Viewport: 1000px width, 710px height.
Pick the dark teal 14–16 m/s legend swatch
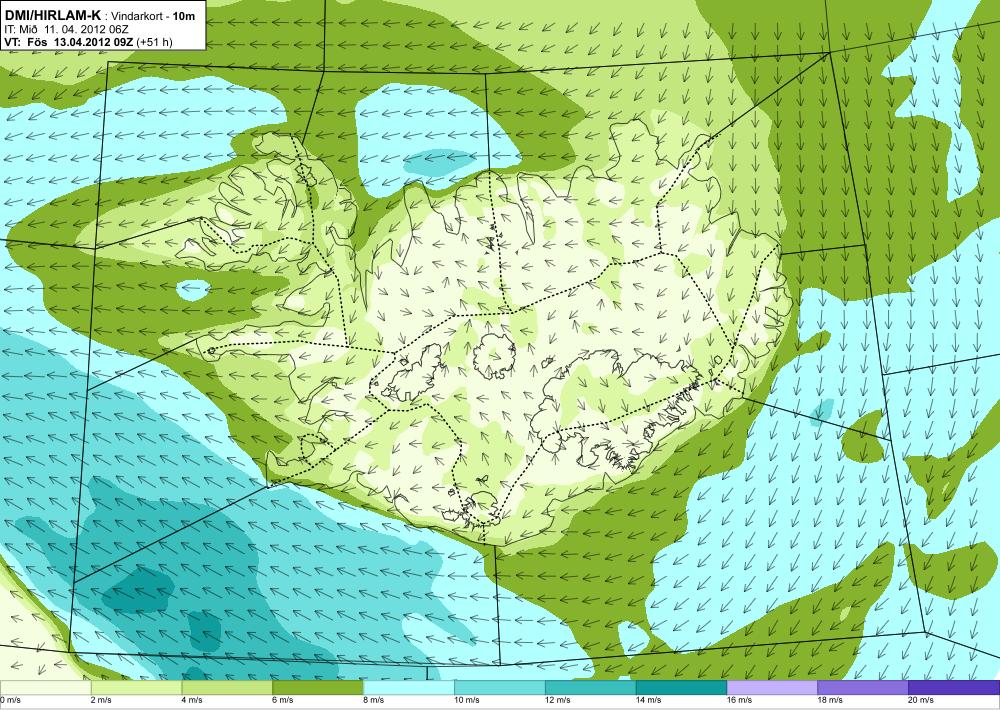[681, 688]
